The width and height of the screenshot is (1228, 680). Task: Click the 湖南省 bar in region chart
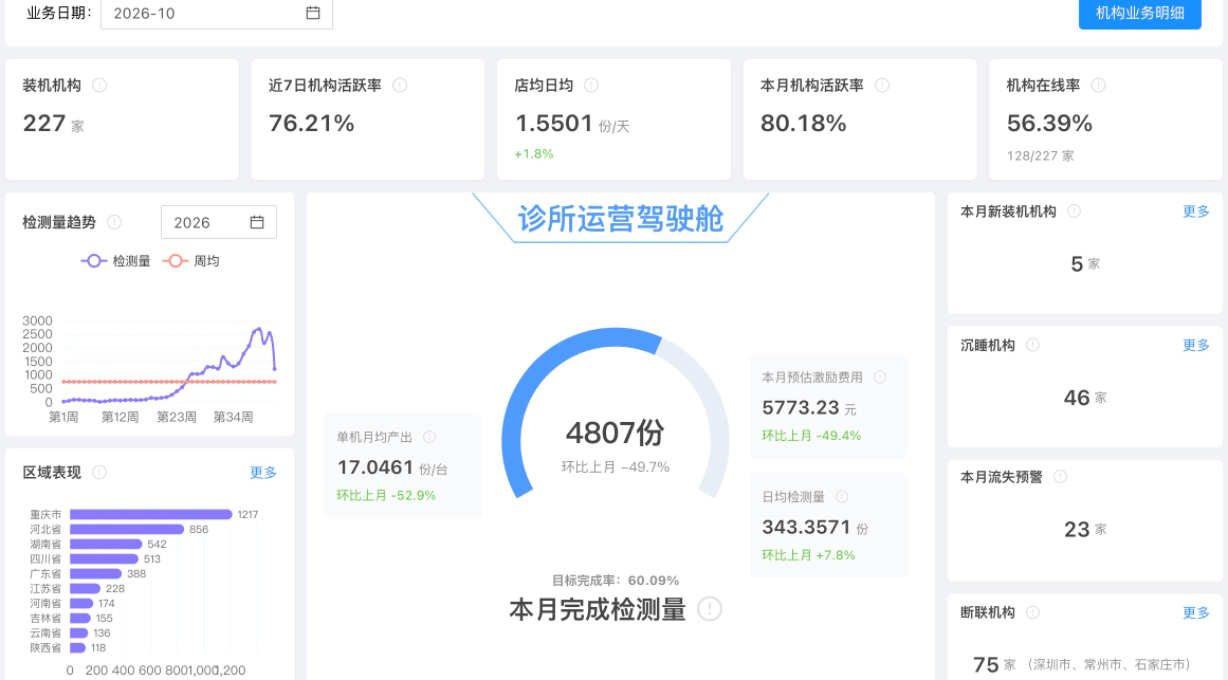106,544
